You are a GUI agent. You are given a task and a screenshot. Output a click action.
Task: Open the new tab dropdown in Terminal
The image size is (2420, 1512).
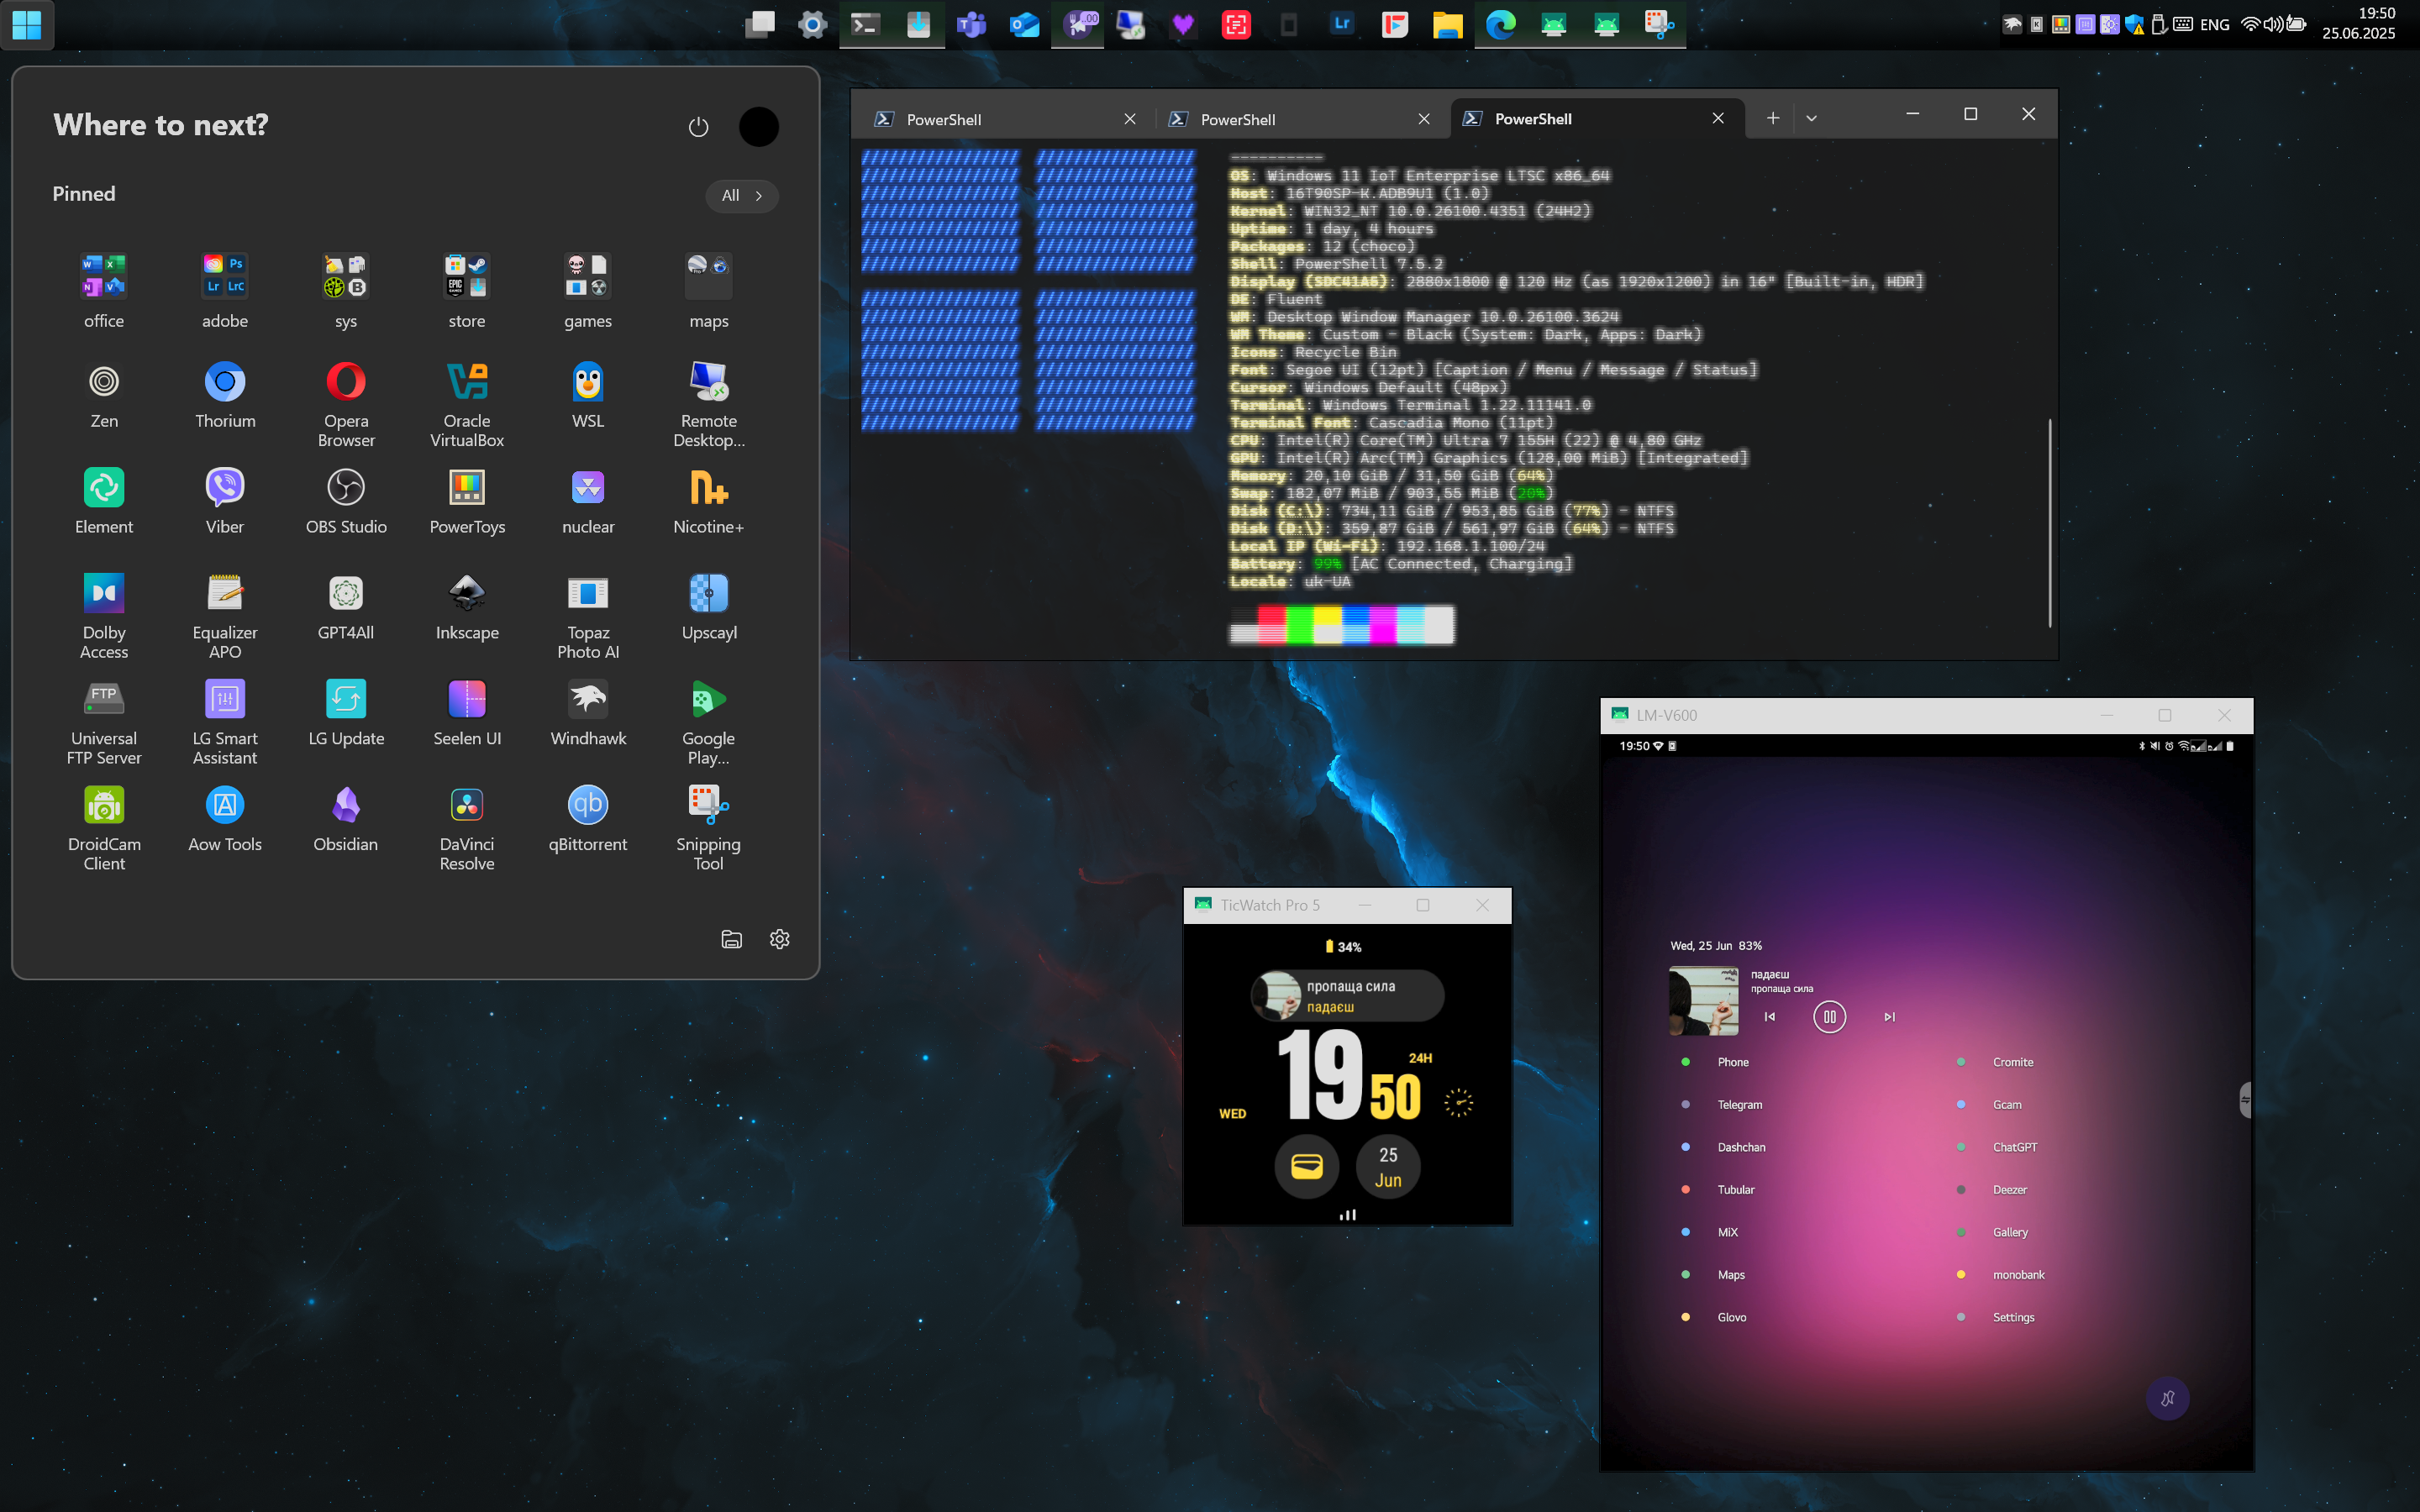1811,118
